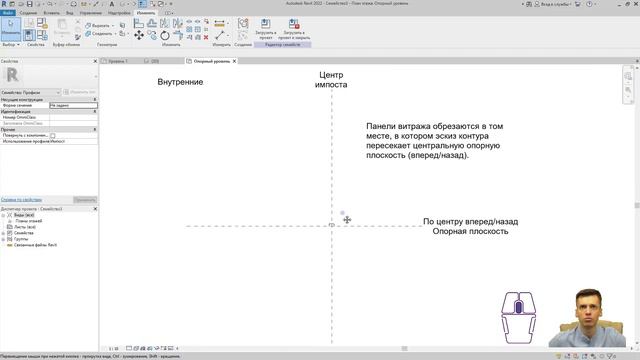Expand the 'Семейства' tree node
Viewport: 640px width, 360px height.
pos(3,233)
